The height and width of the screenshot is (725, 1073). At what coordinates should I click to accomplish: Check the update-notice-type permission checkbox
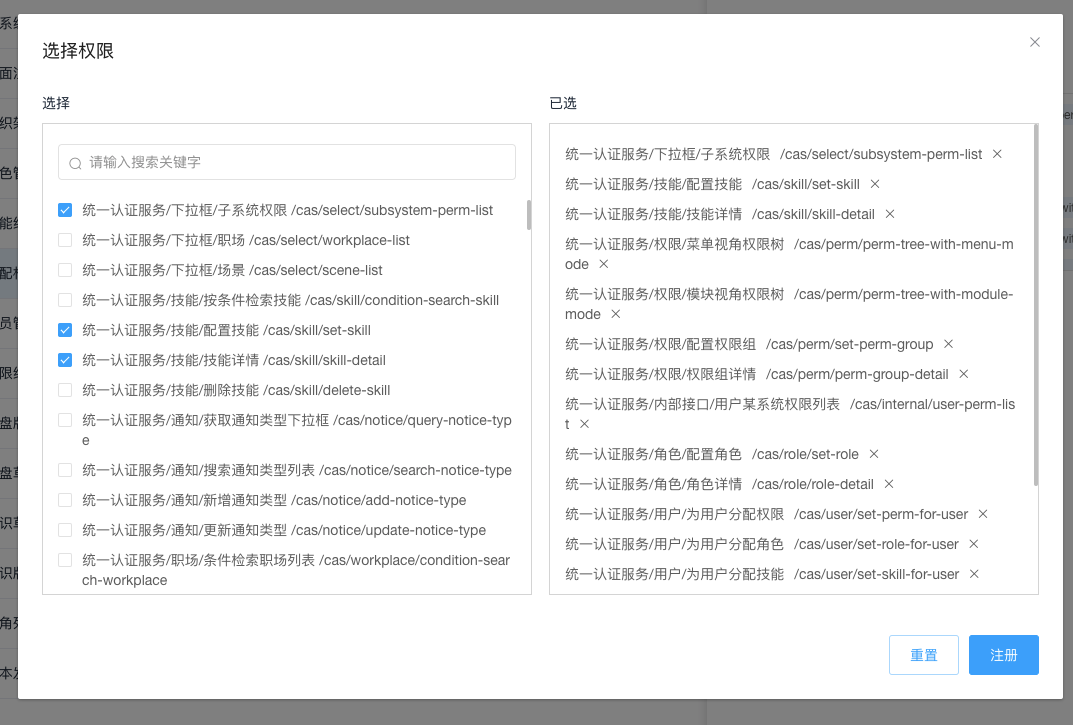tap(65, 530)
